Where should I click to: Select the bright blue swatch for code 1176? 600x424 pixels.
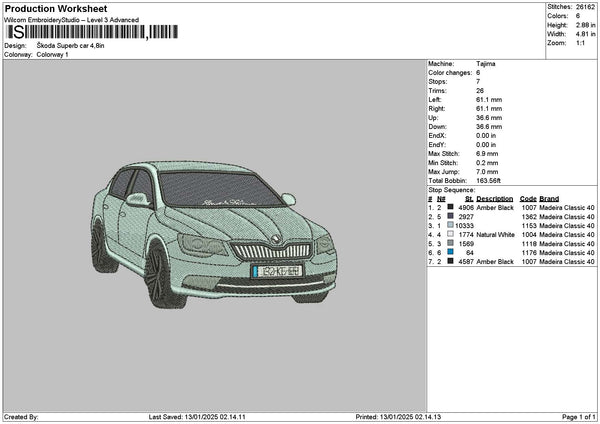pos(449,252)
